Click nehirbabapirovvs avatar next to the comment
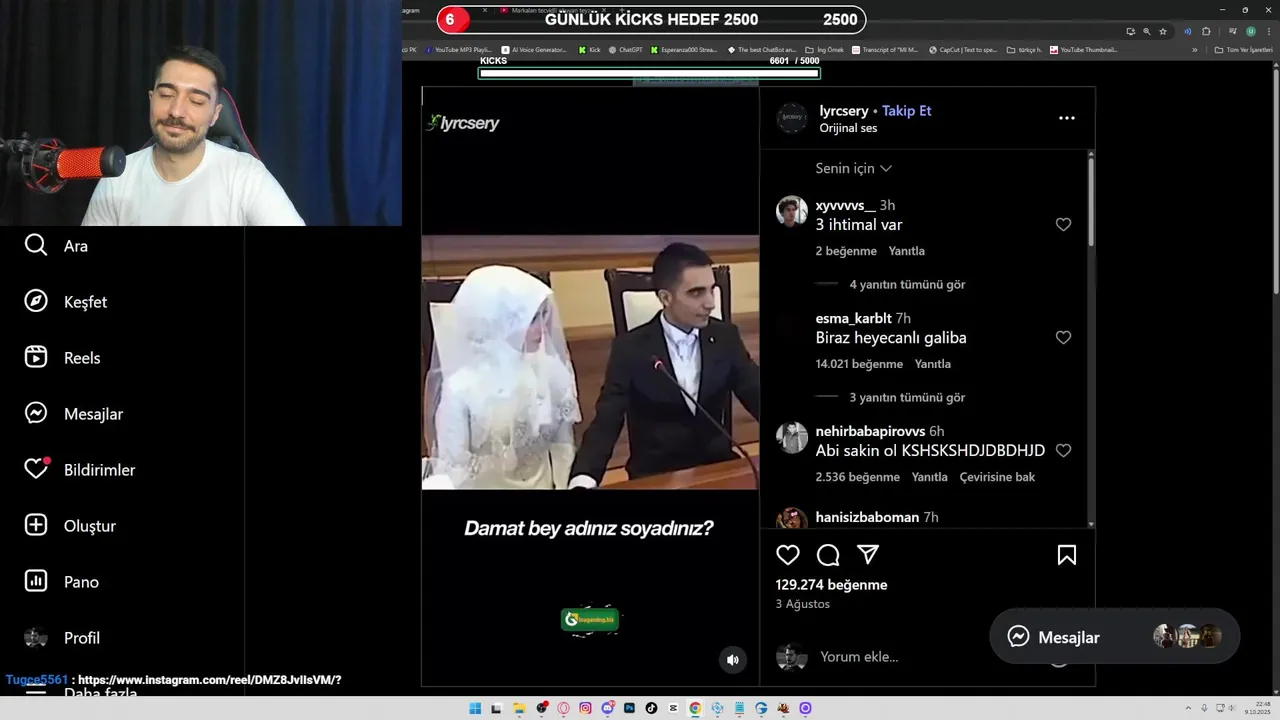The image size is (1280, 720). (x=792, y=438)
